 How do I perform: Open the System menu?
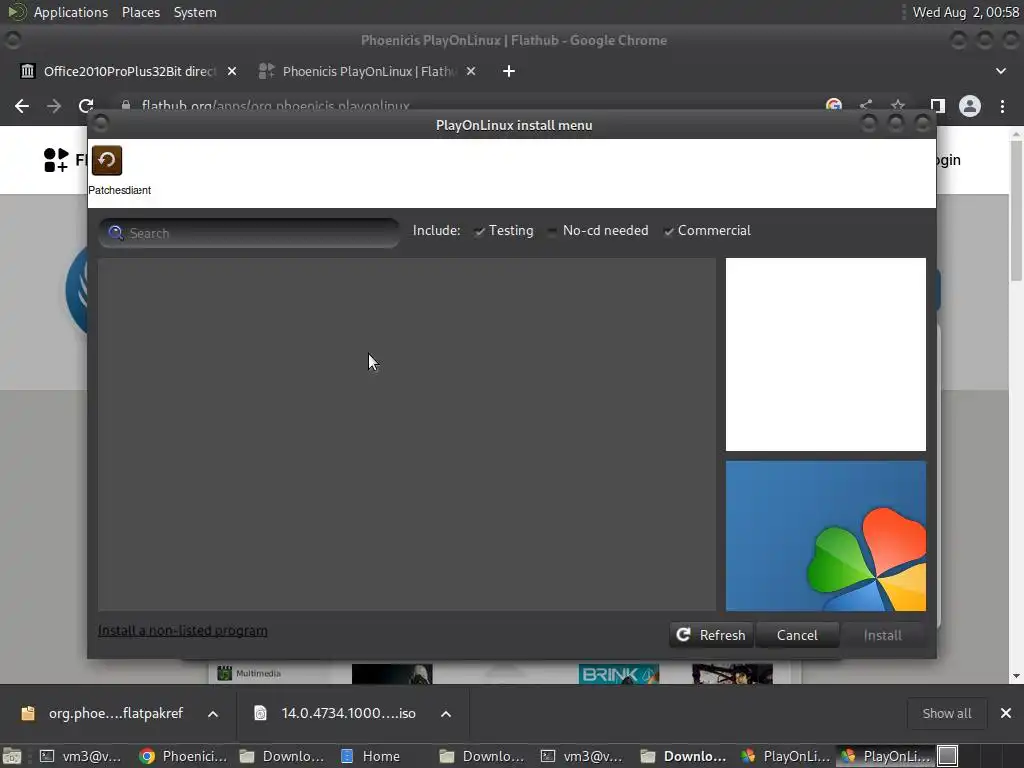click(x=195, y=12)
